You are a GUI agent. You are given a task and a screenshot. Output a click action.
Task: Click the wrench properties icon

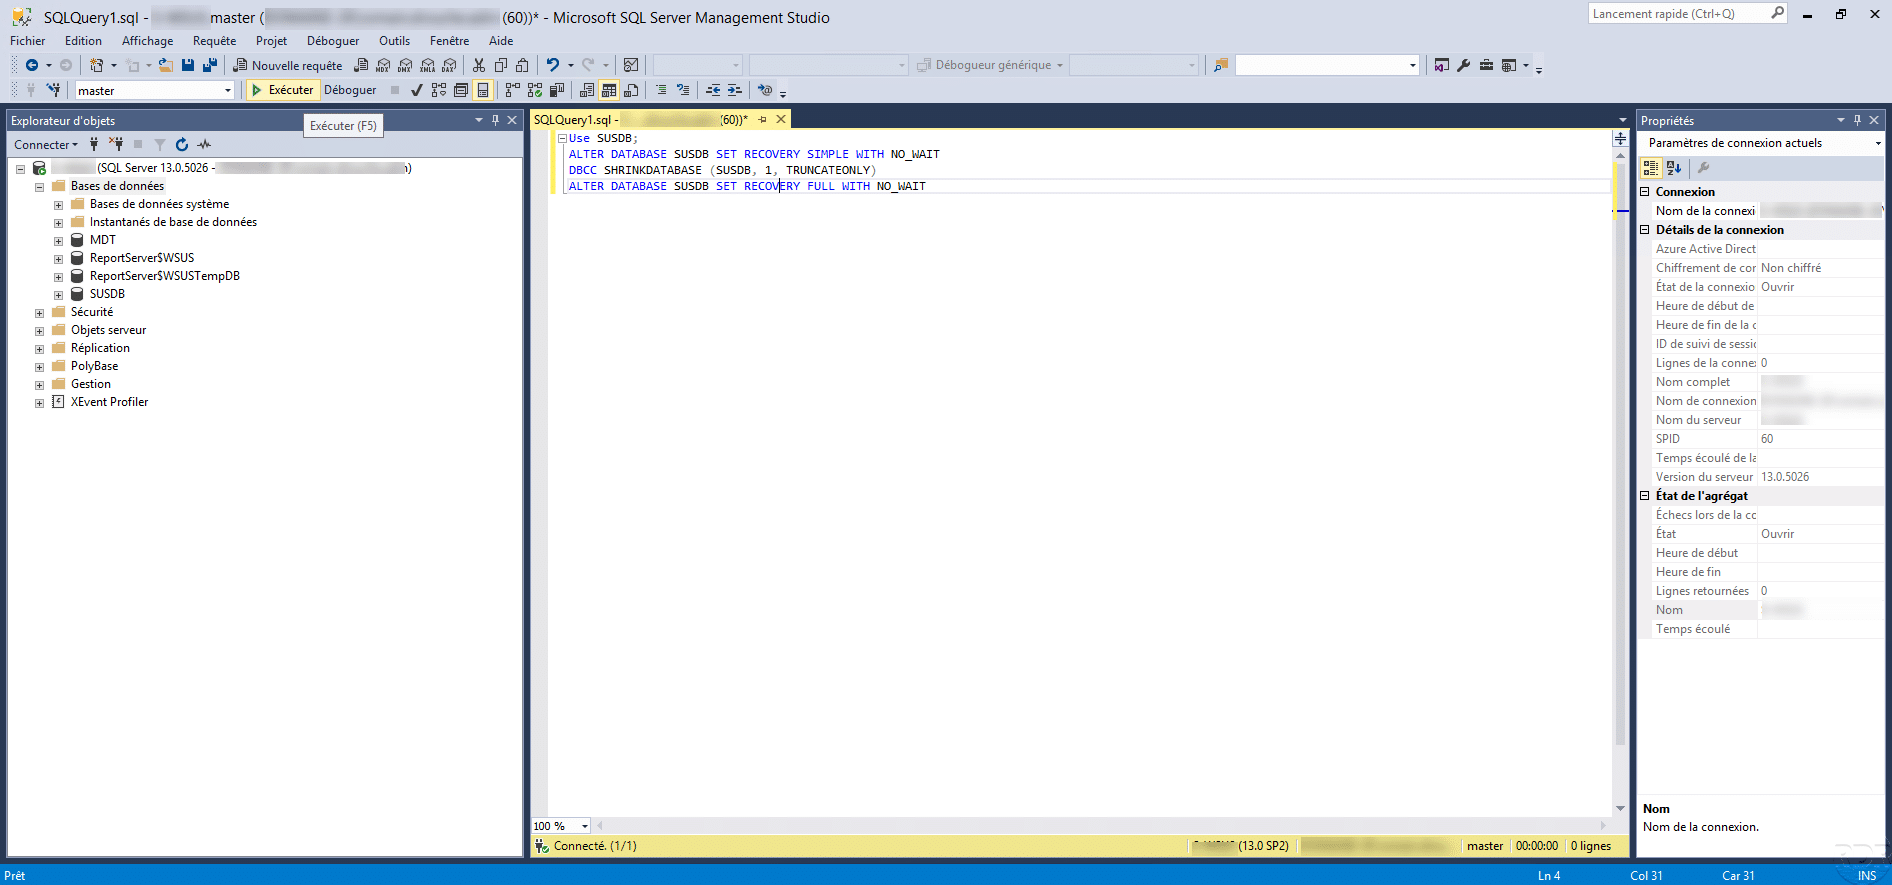(1464, 65)
